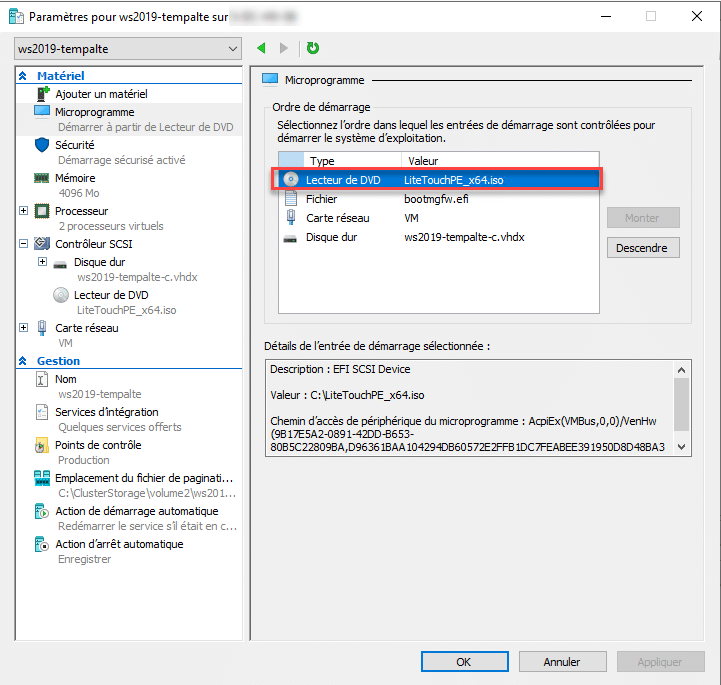This screenshot has height=685, width=721.
Task: Click the green refresh icon in toolbar
Action: pos(313,48)
